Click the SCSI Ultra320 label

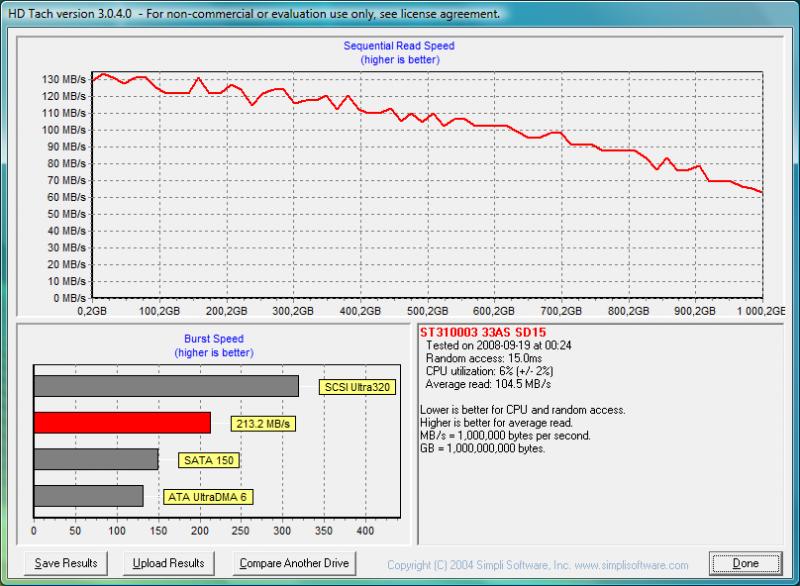click(357, 387)
